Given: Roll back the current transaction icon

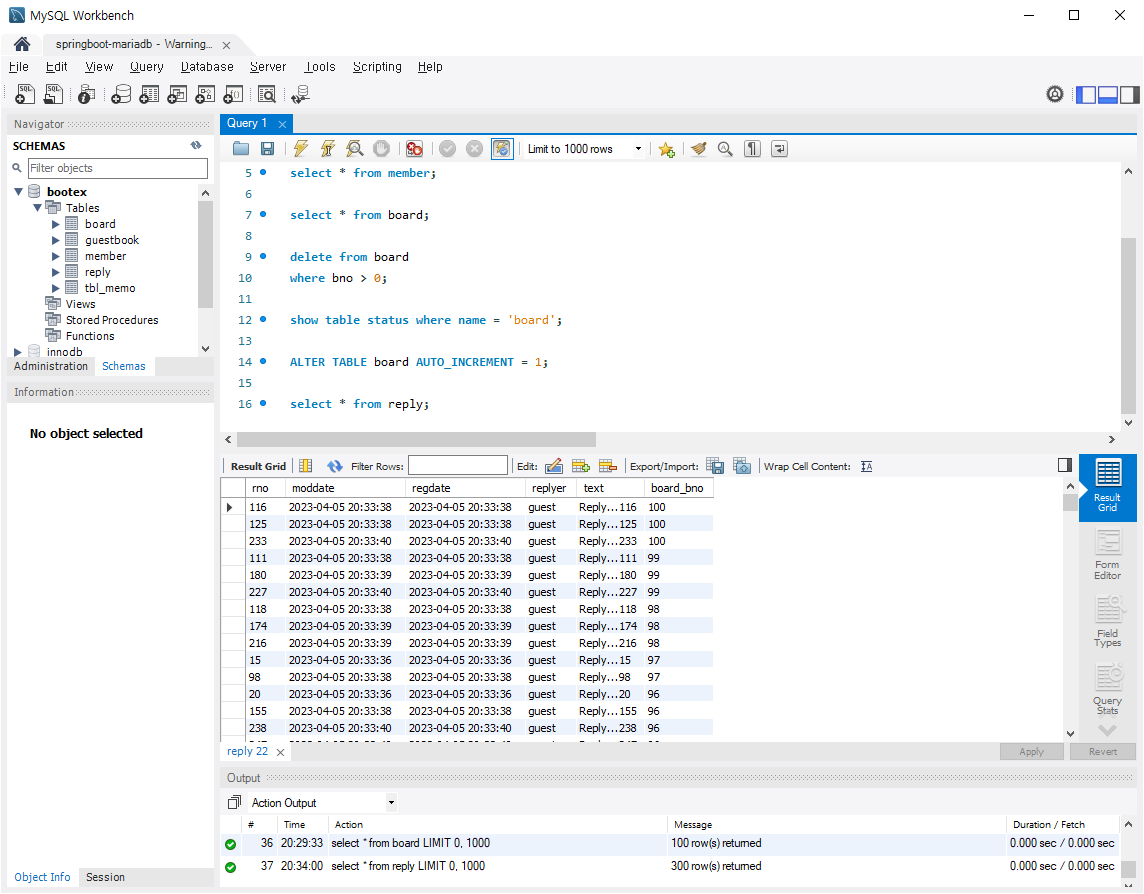Looking at the screenshot, I should coord(474,149).
